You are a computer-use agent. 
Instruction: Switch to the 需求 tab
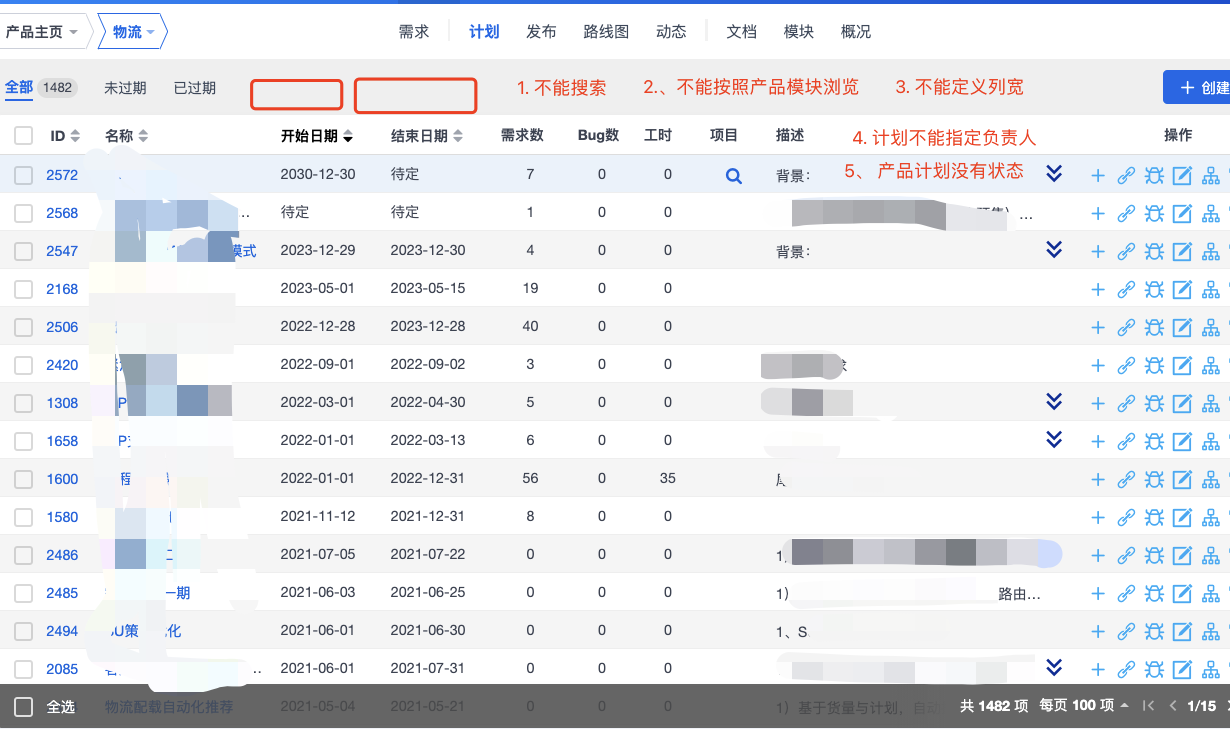tap(413, 32)
